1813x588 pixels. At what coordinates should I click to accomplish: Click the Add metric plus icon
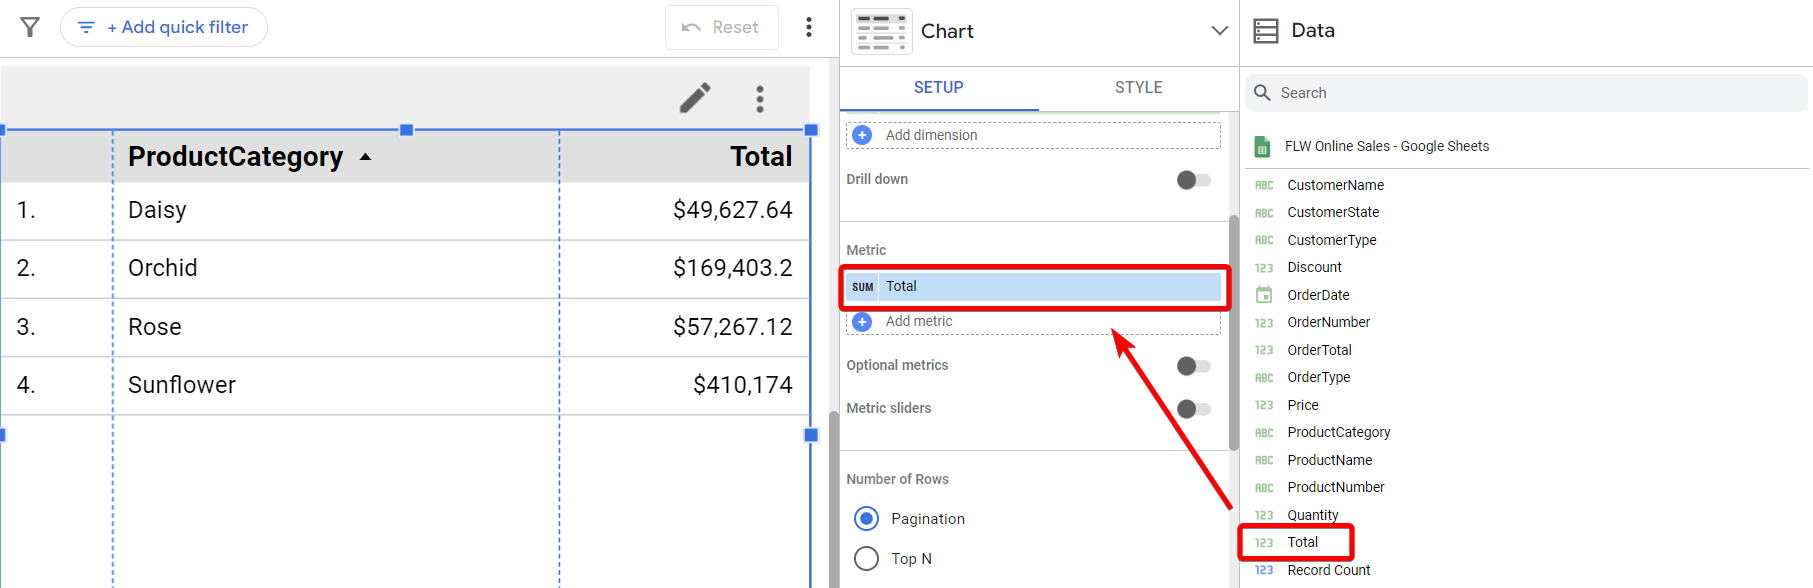(862, 322)
